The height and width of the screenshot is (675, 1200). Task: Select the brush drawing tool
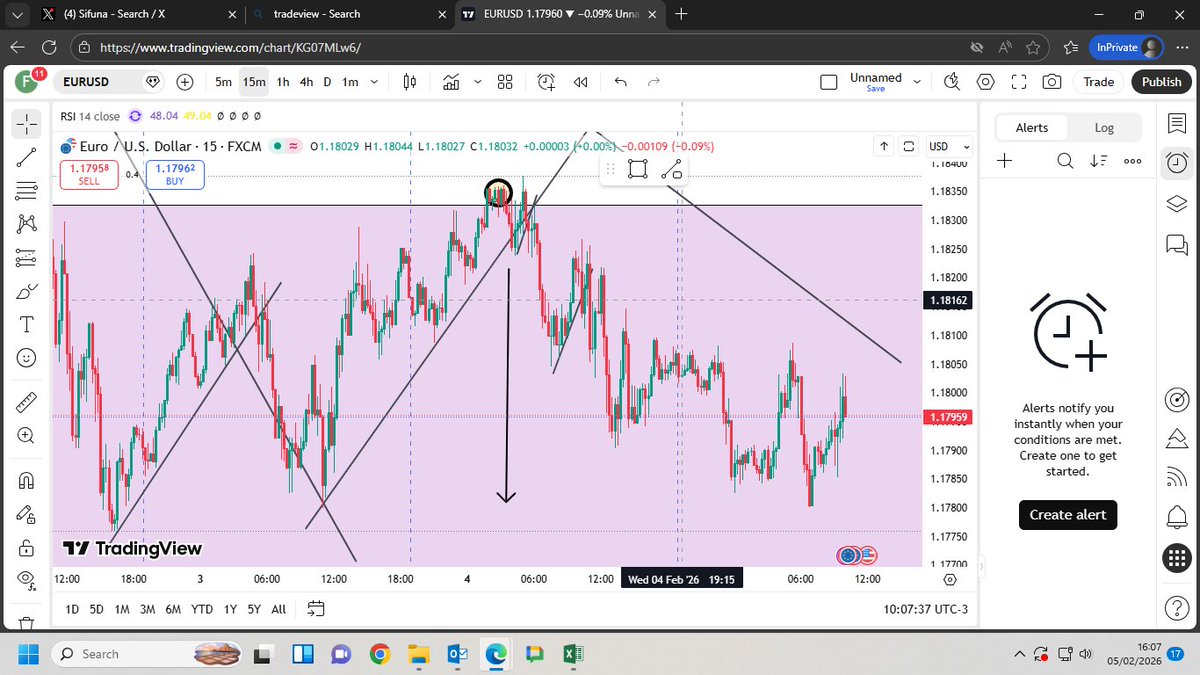point(27,292)
